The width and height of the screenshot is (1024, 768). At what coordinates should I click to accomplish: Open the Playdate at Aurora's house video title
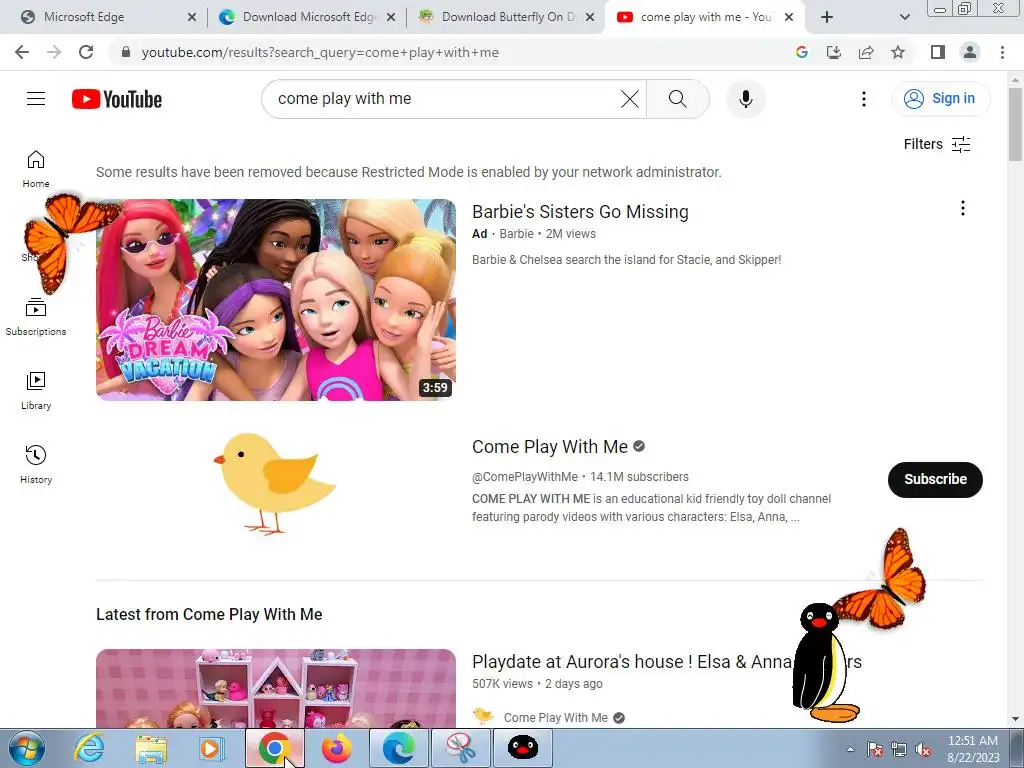(x=667, y=662)
